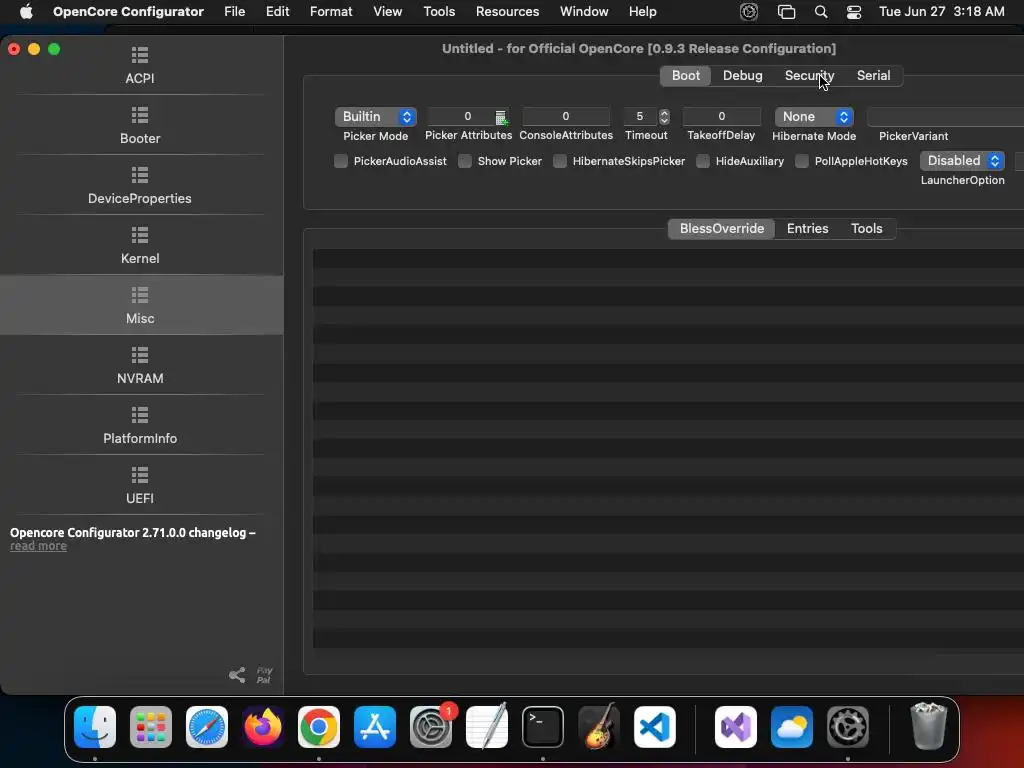Click the ConsoleAttributes value field
The width and height of the screenshot is (1024, 768).
(566, 116)
